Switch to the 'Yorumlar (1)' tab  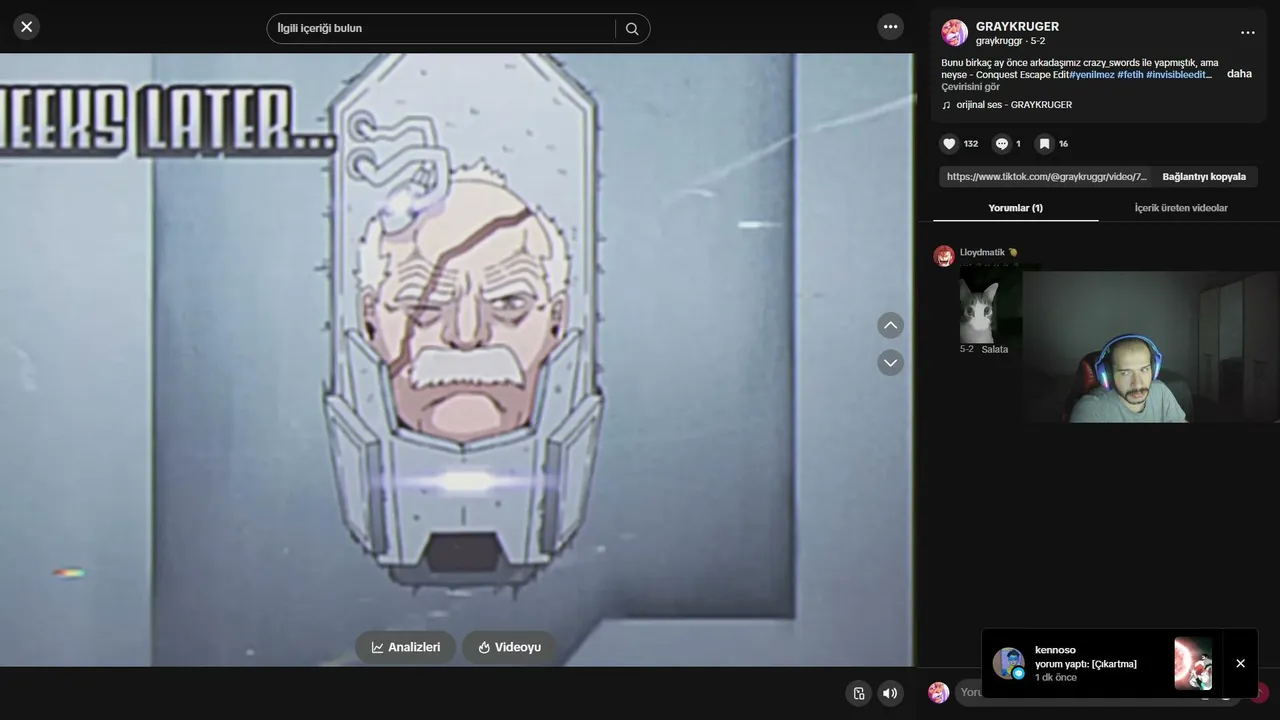coord(1015,208)
